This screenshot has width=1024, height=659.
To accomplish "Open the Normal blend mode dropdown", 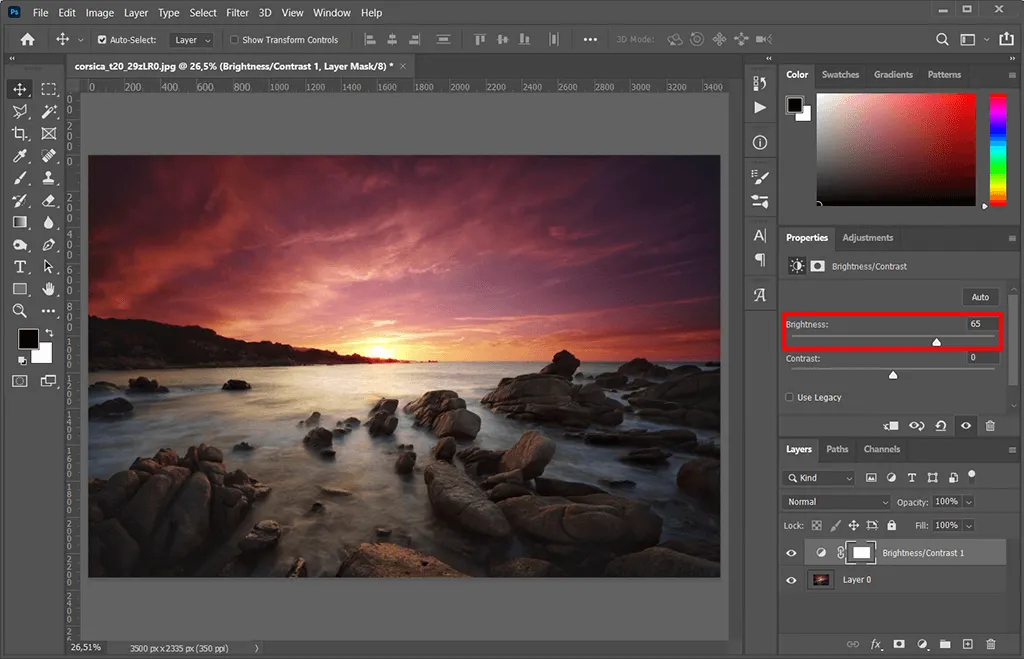I will click(836, 501).
